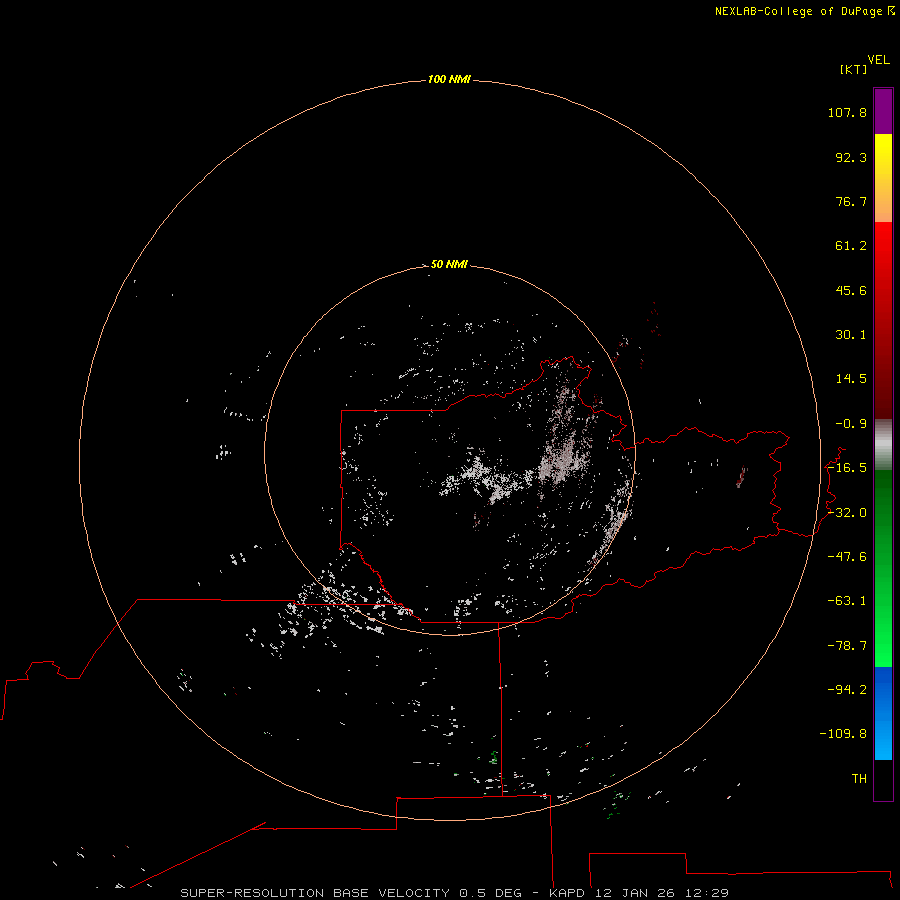Click the 14.5 legend value
This screenshot has width=900, height=900.
pos(851,379)
